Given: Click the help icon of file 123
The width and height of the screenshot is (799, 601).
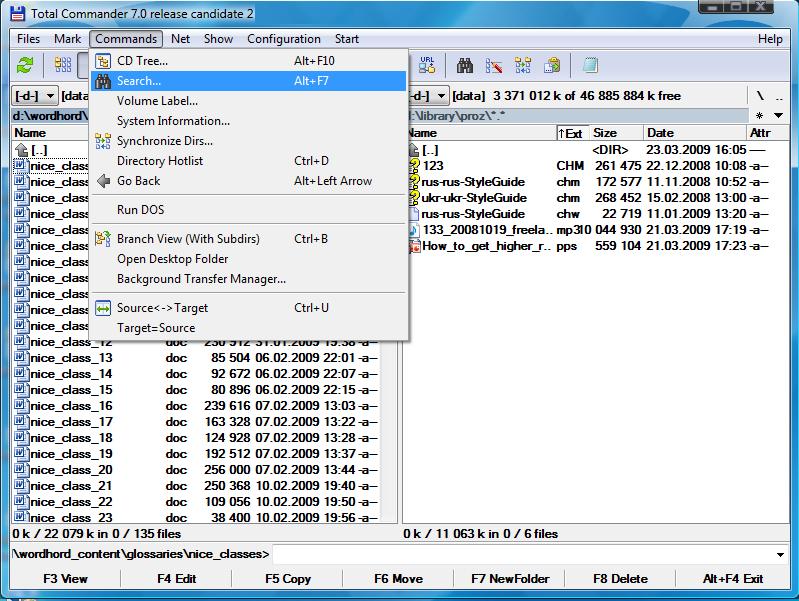Looking at the screenshot, I should pos(414,166).
